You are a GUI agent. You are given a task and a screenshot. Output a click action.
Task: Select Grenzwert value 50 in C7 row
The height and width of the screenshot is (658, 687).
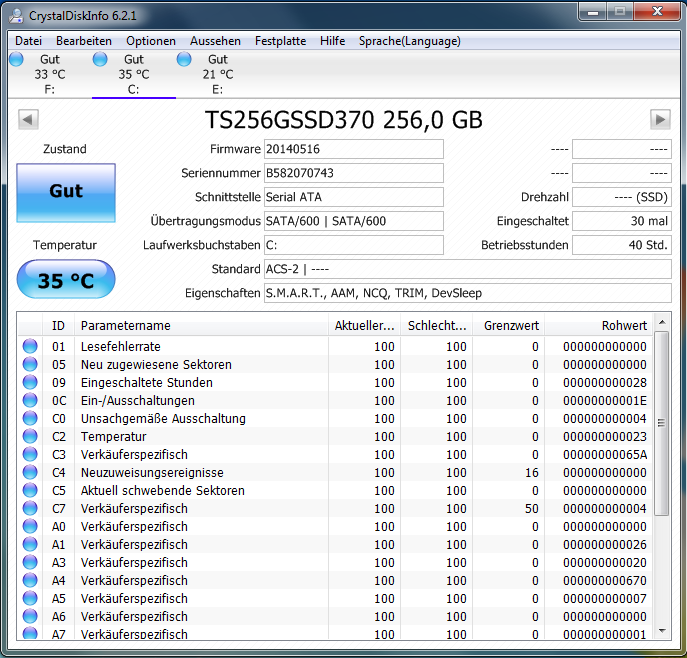(x=531, y=509)
